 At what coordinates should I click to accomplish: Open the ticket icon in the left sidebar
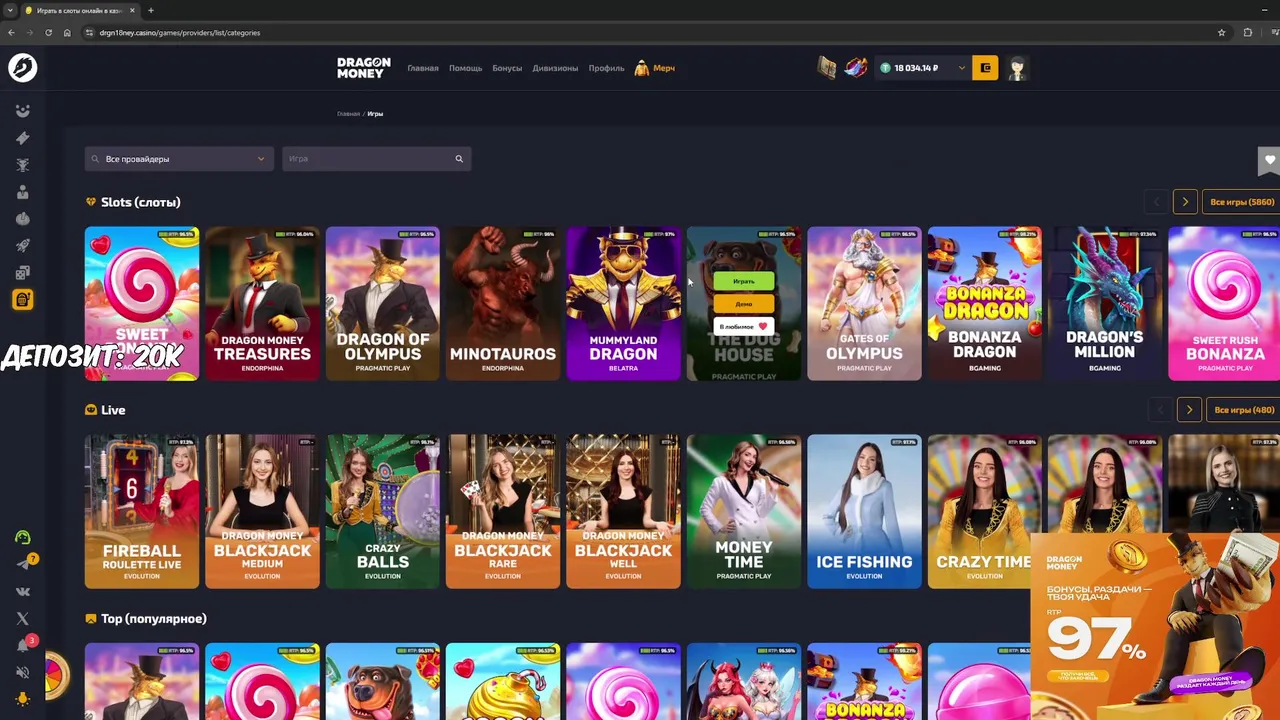[x=23, y=138]
